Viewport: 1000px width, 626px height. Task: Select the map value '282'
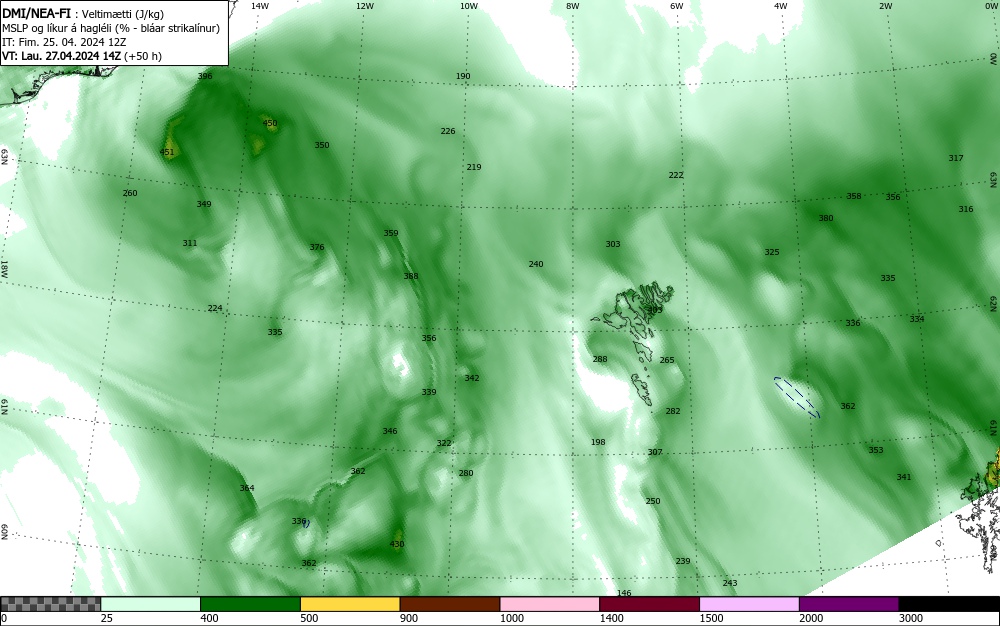(x=673, y=411)
